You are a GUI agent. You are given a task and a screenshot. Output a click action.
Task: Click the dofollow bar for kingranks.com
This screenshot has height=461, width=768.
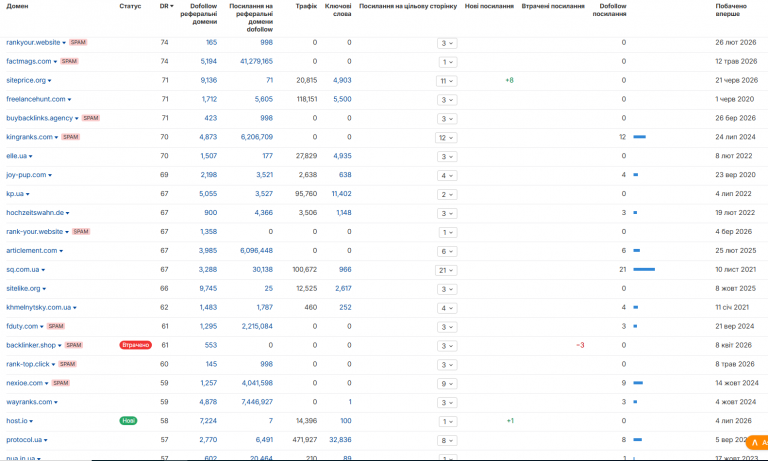(x=640, y=137)
